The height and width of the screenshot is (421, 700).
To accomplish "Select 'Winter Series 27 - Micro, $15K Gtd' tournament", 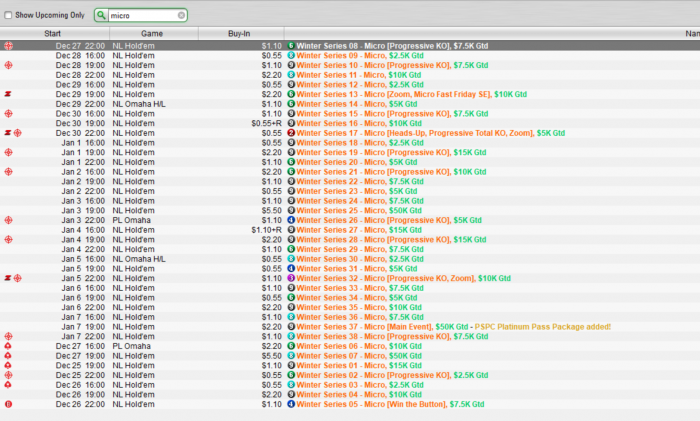I will (x=358, y=230).
